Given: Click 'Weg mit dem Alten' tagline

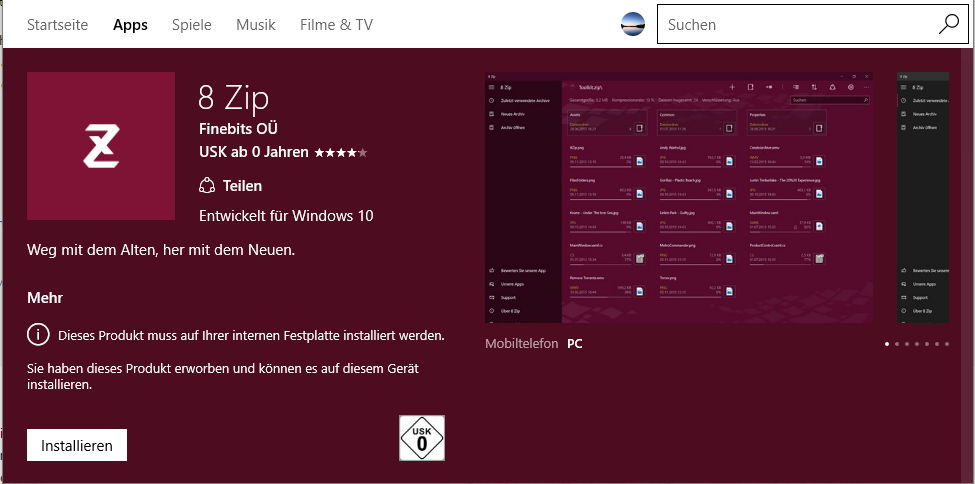Looking at the screenshot, I should click(x=161, y=250).
